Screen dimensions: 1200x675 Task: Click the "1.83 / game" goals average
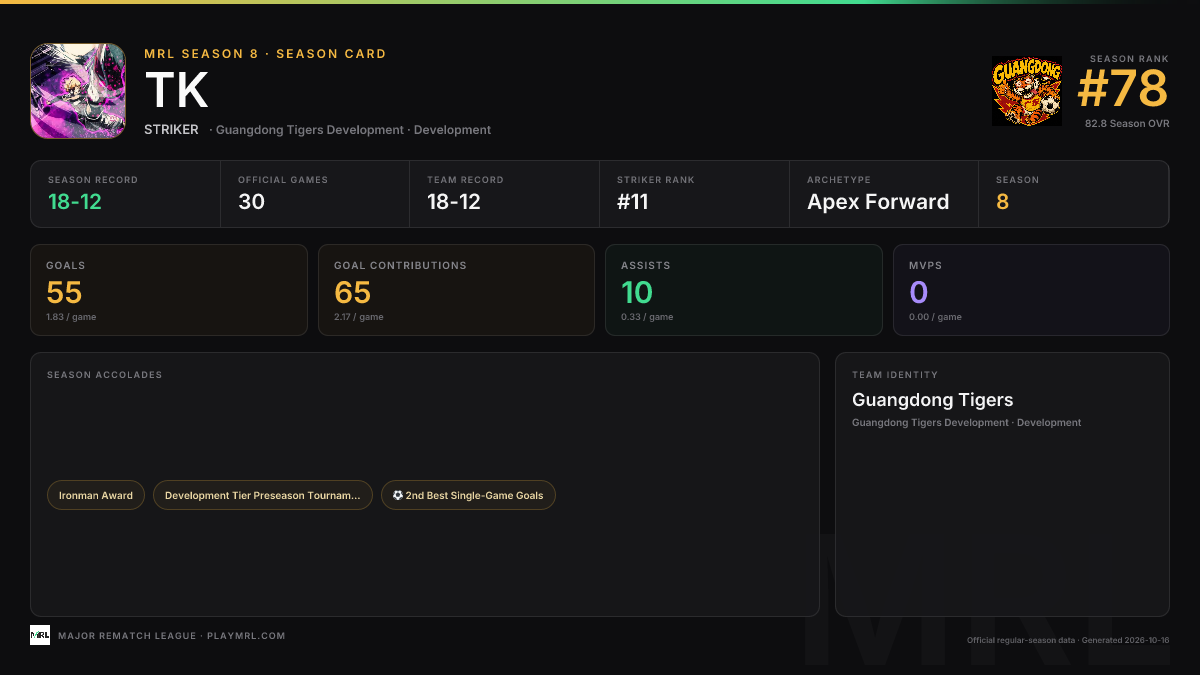71,317
